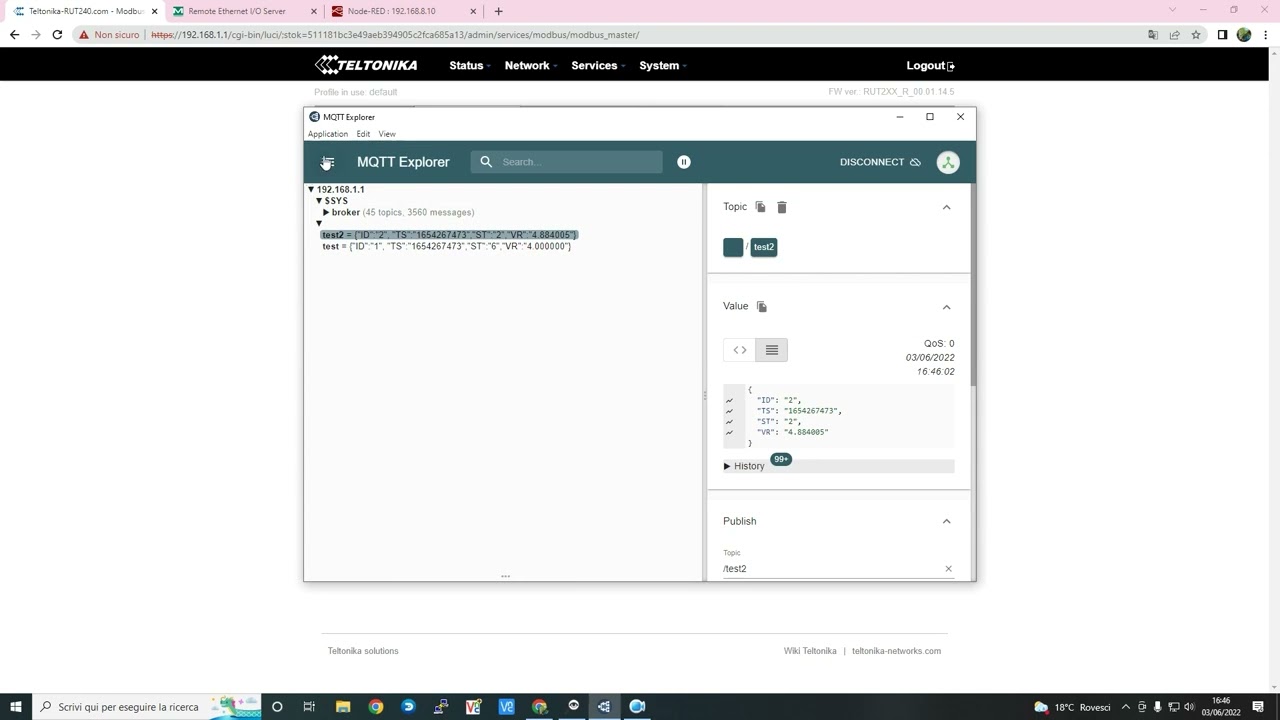Image resolution: width=1280 pixels, height=720 pixels.
Task: Open the Network menu on Teltonika page
Action: pos(530,65)
